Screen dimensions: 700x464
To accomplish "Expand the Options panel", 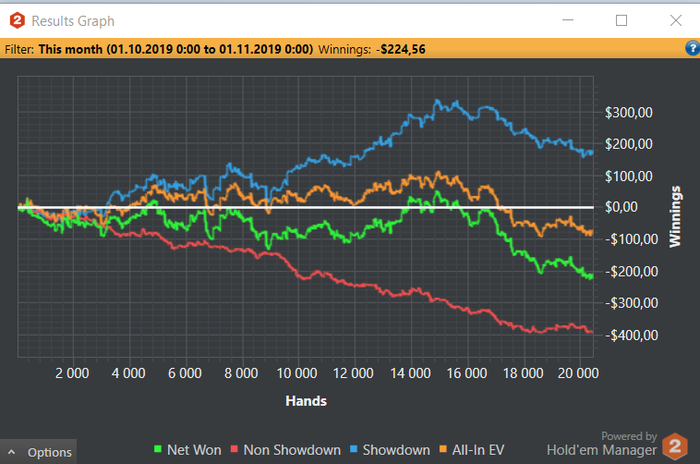I will [x=38, y=452].
